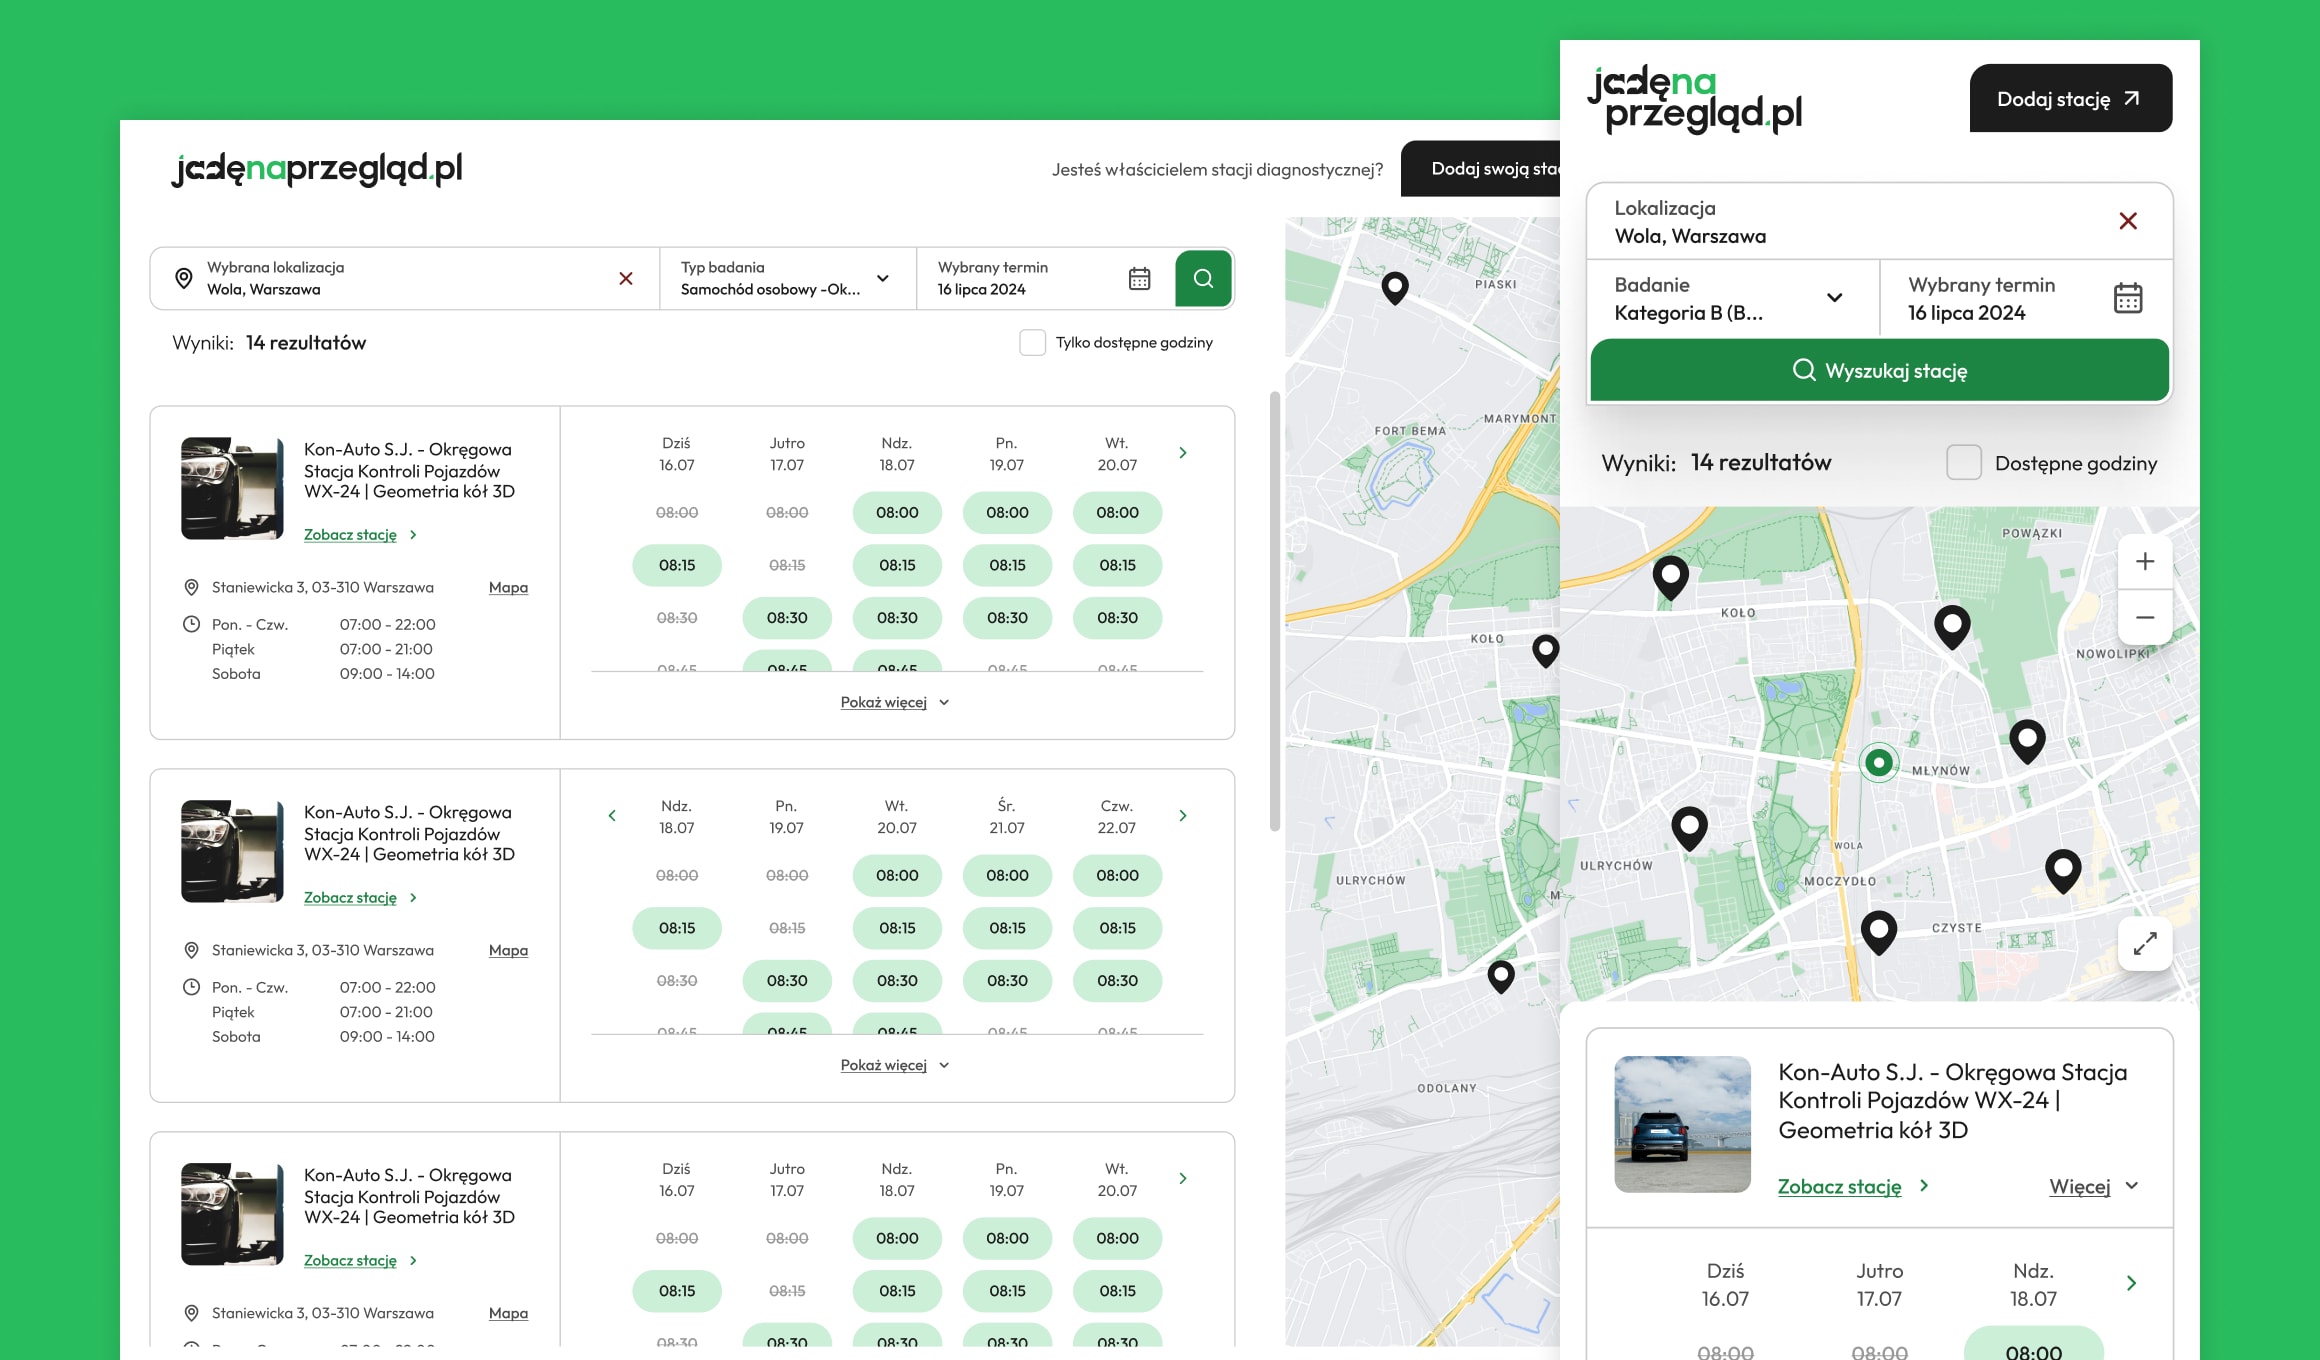
Task: Select the map pin near Powązki on mobile map
Action: point(1952,627)
